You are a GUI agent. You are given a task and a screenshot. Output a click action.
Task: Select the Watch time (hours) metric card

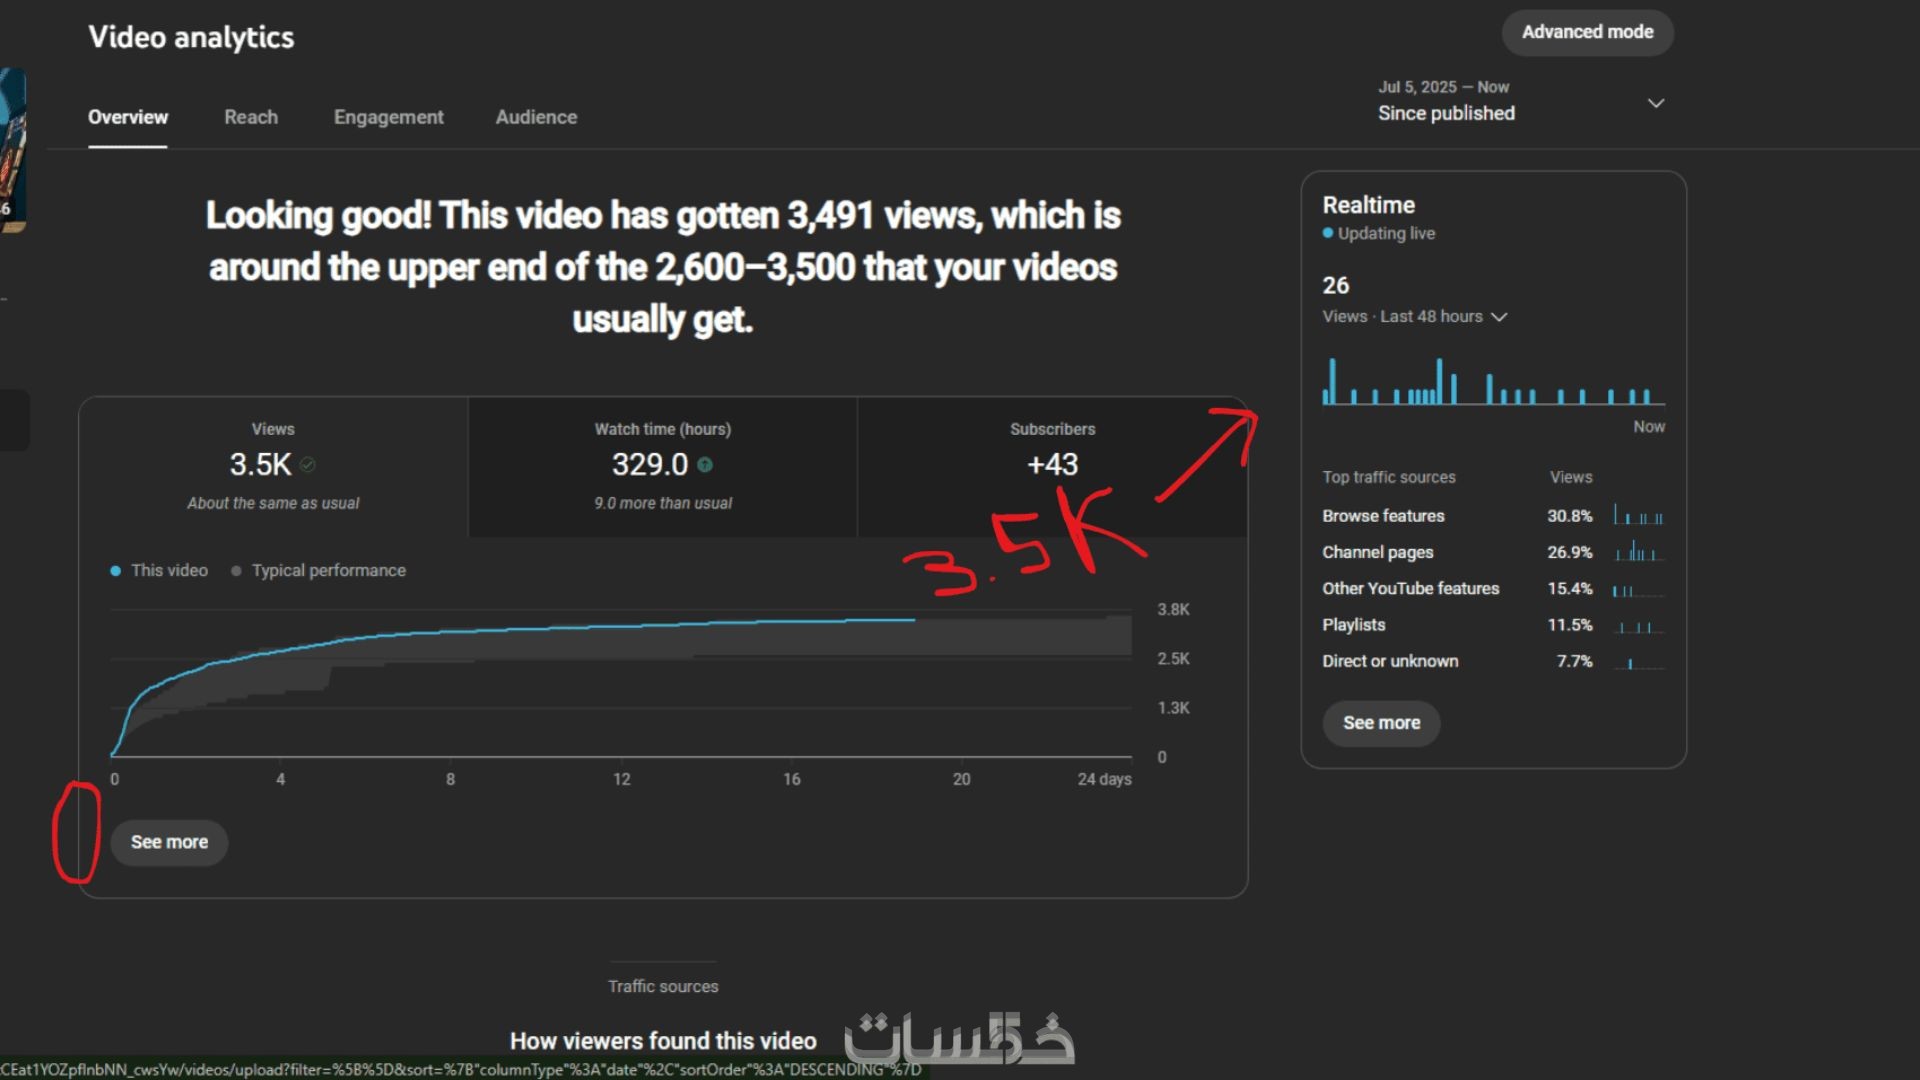tap(662, 466)
